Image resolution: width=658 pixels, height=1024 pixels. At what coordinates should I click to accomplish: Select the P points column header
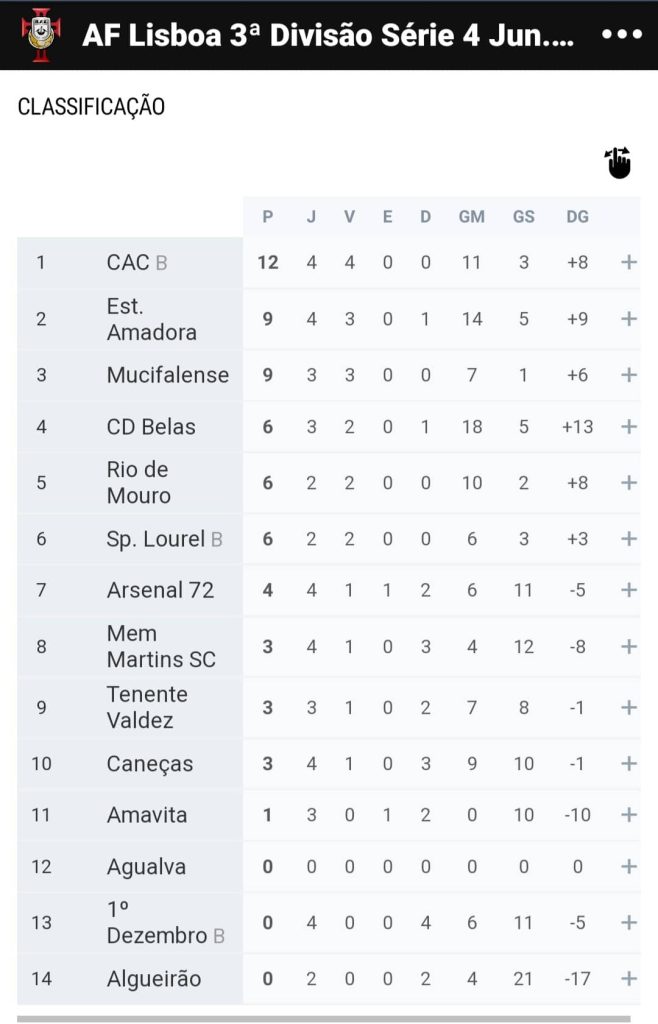(x=268, y=217)
